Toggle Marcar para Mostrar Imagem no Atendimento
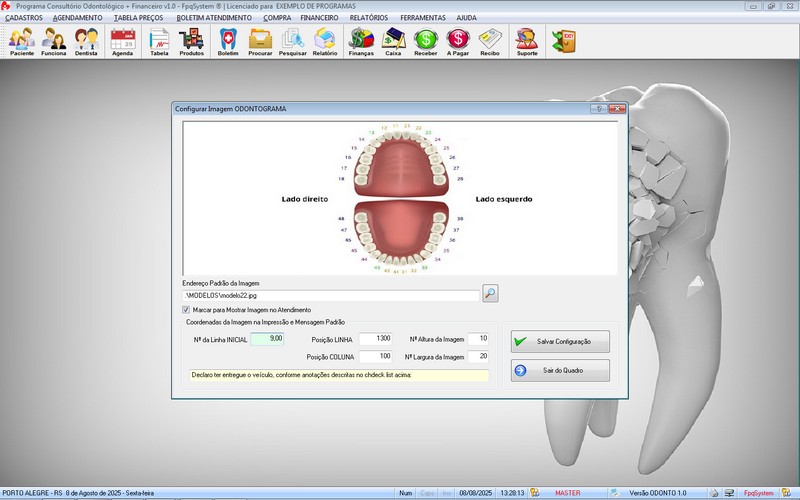This screenshot has height=500, width=800. 187,310
